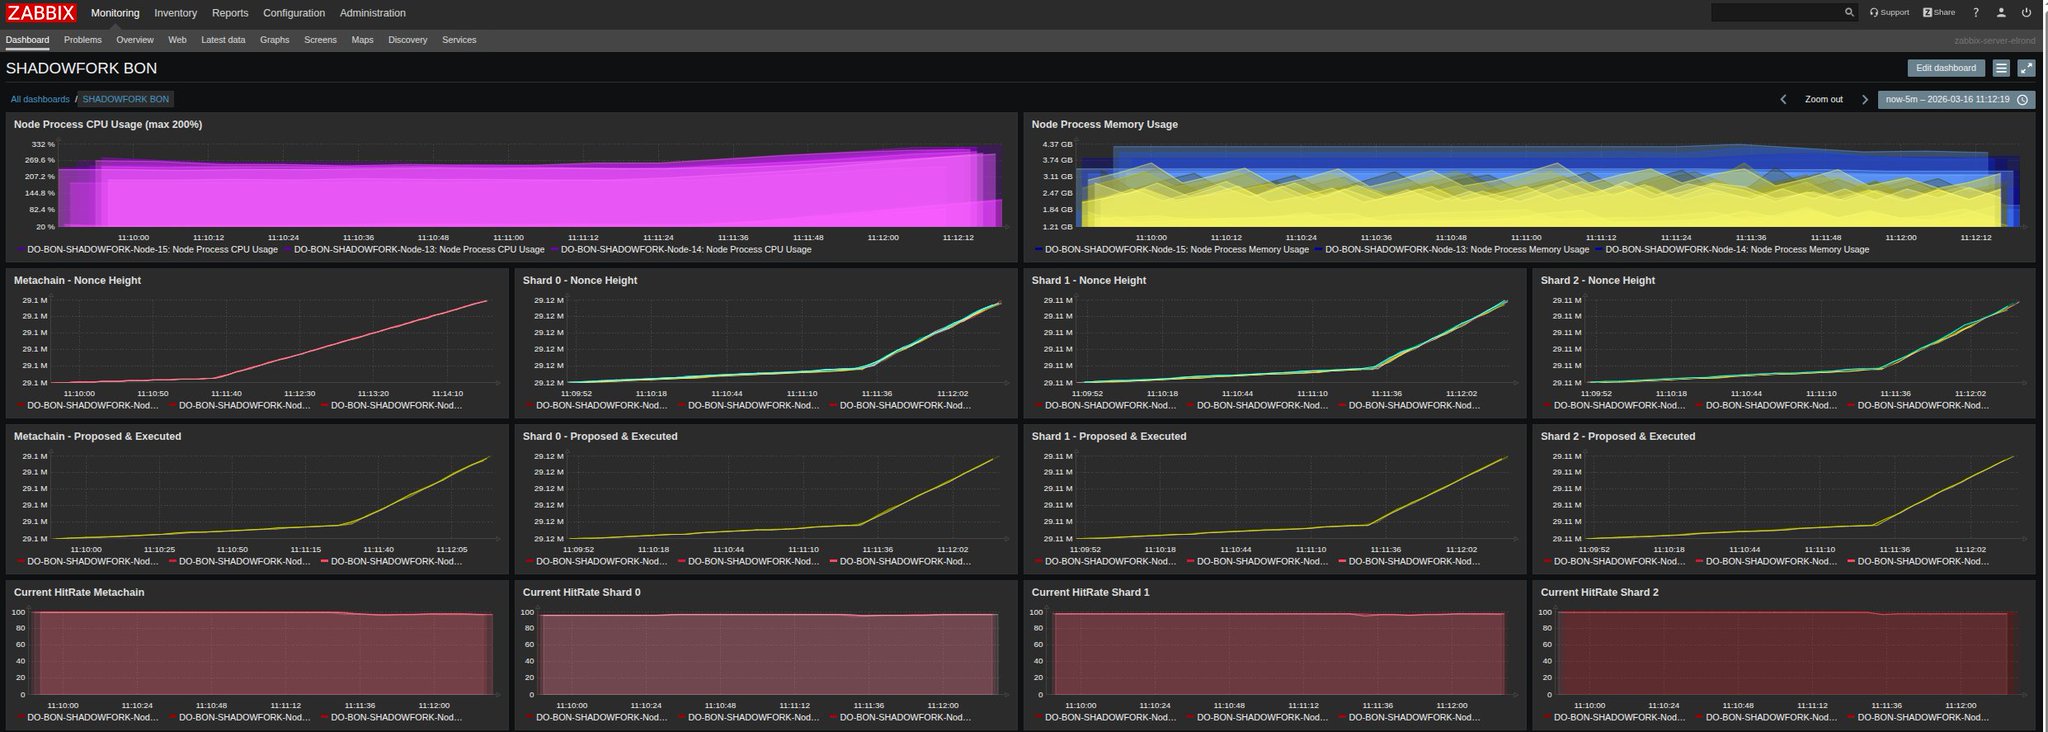Click the Edit dashboard button
The width and height of the screenshot is (2048, 732).
(x=1945, y=68)
